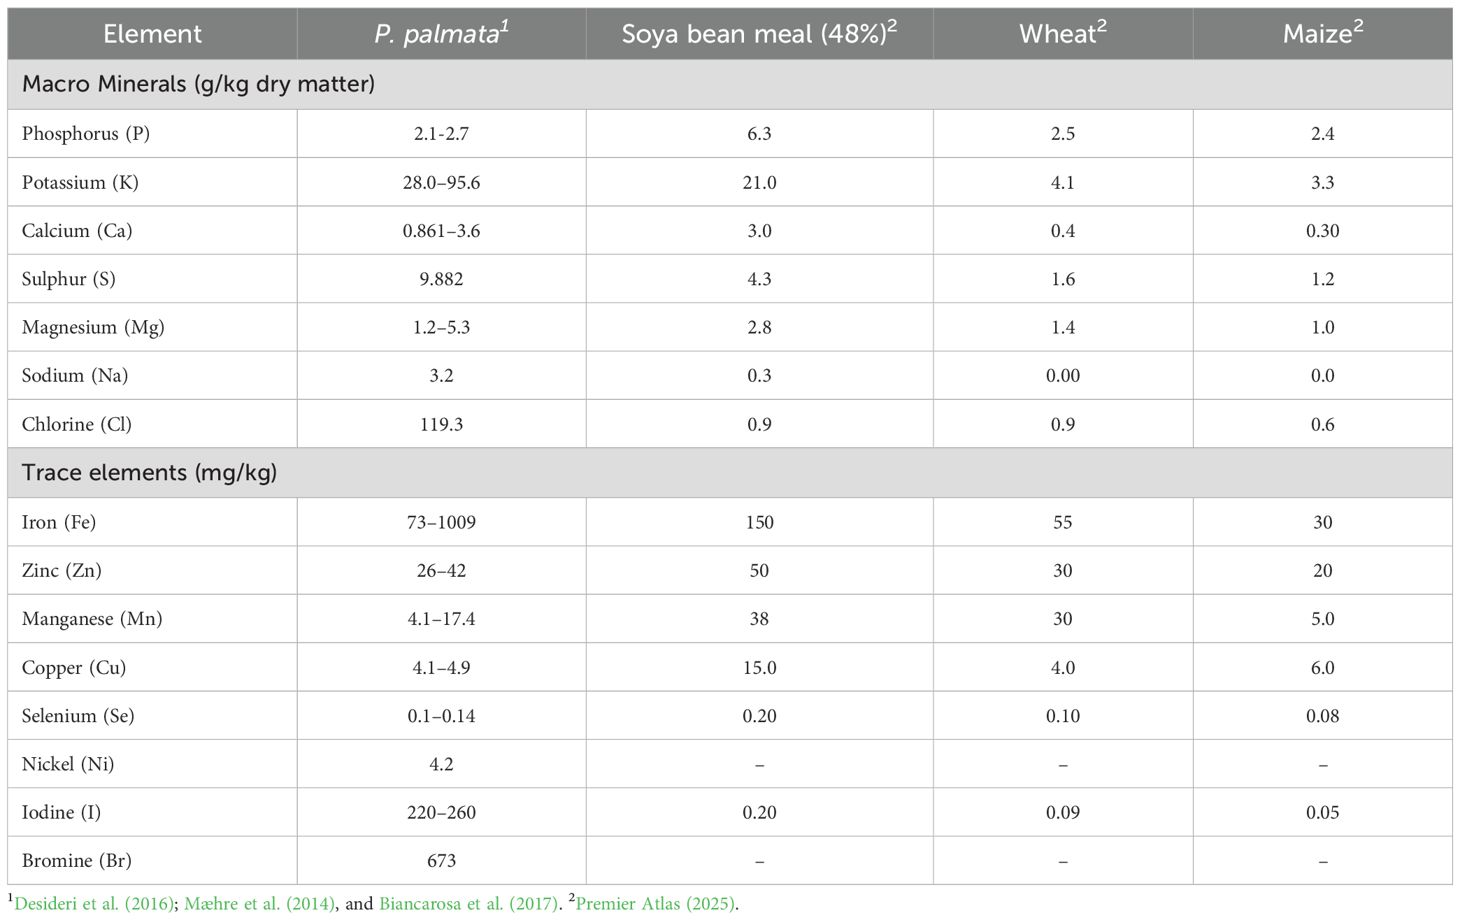
Task: Click the Maize column header
Action: pos(1322,34)
